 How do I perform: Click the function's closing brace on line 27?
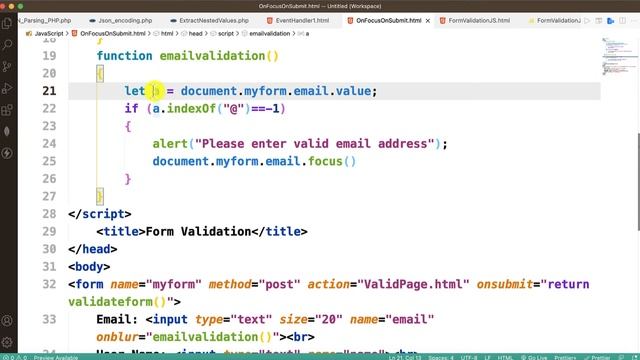point(100,196)
